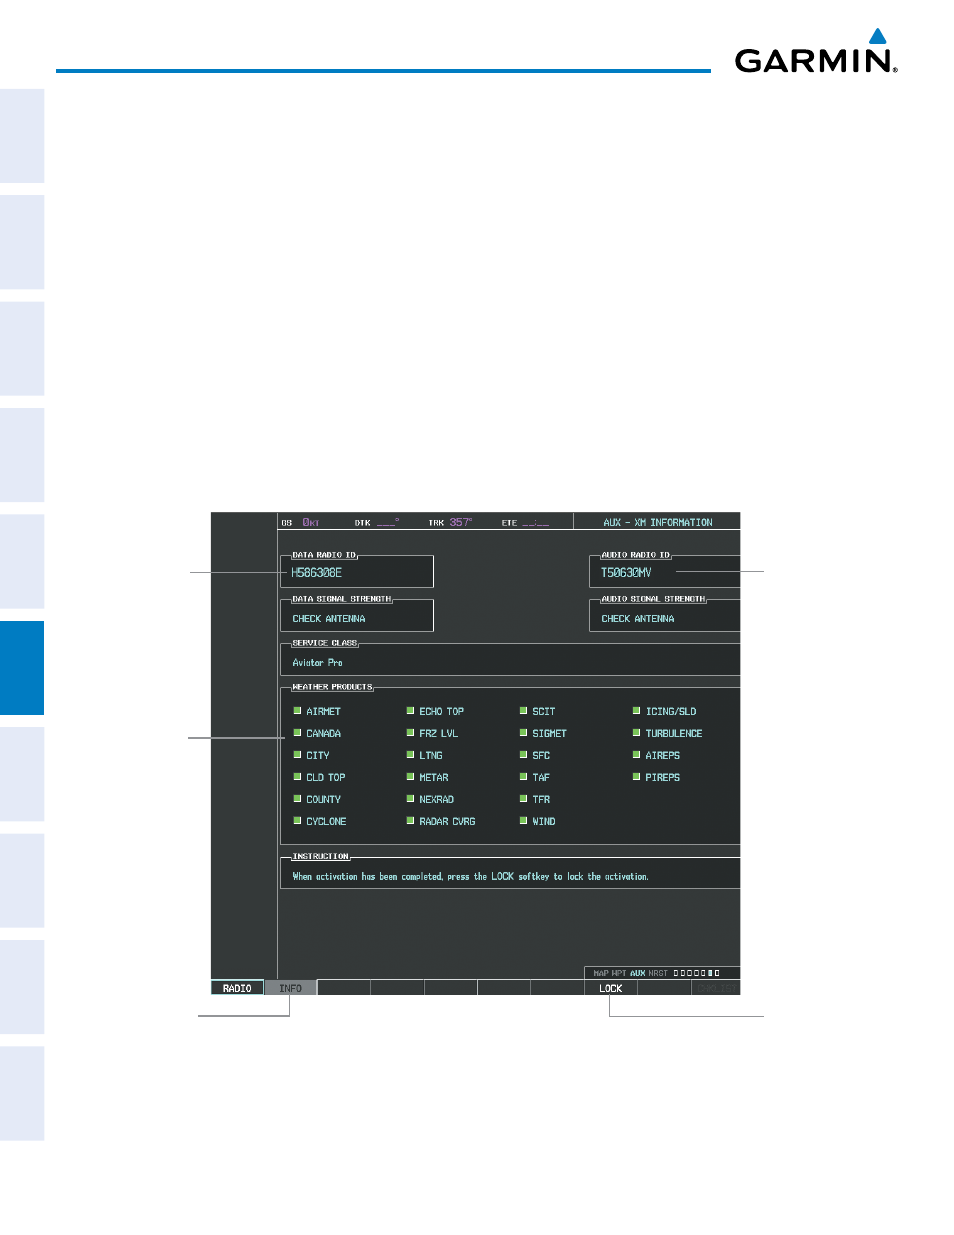Screen dimensions: 954x1235
Task: Click the SFC weather product
Action: point(535,755)
